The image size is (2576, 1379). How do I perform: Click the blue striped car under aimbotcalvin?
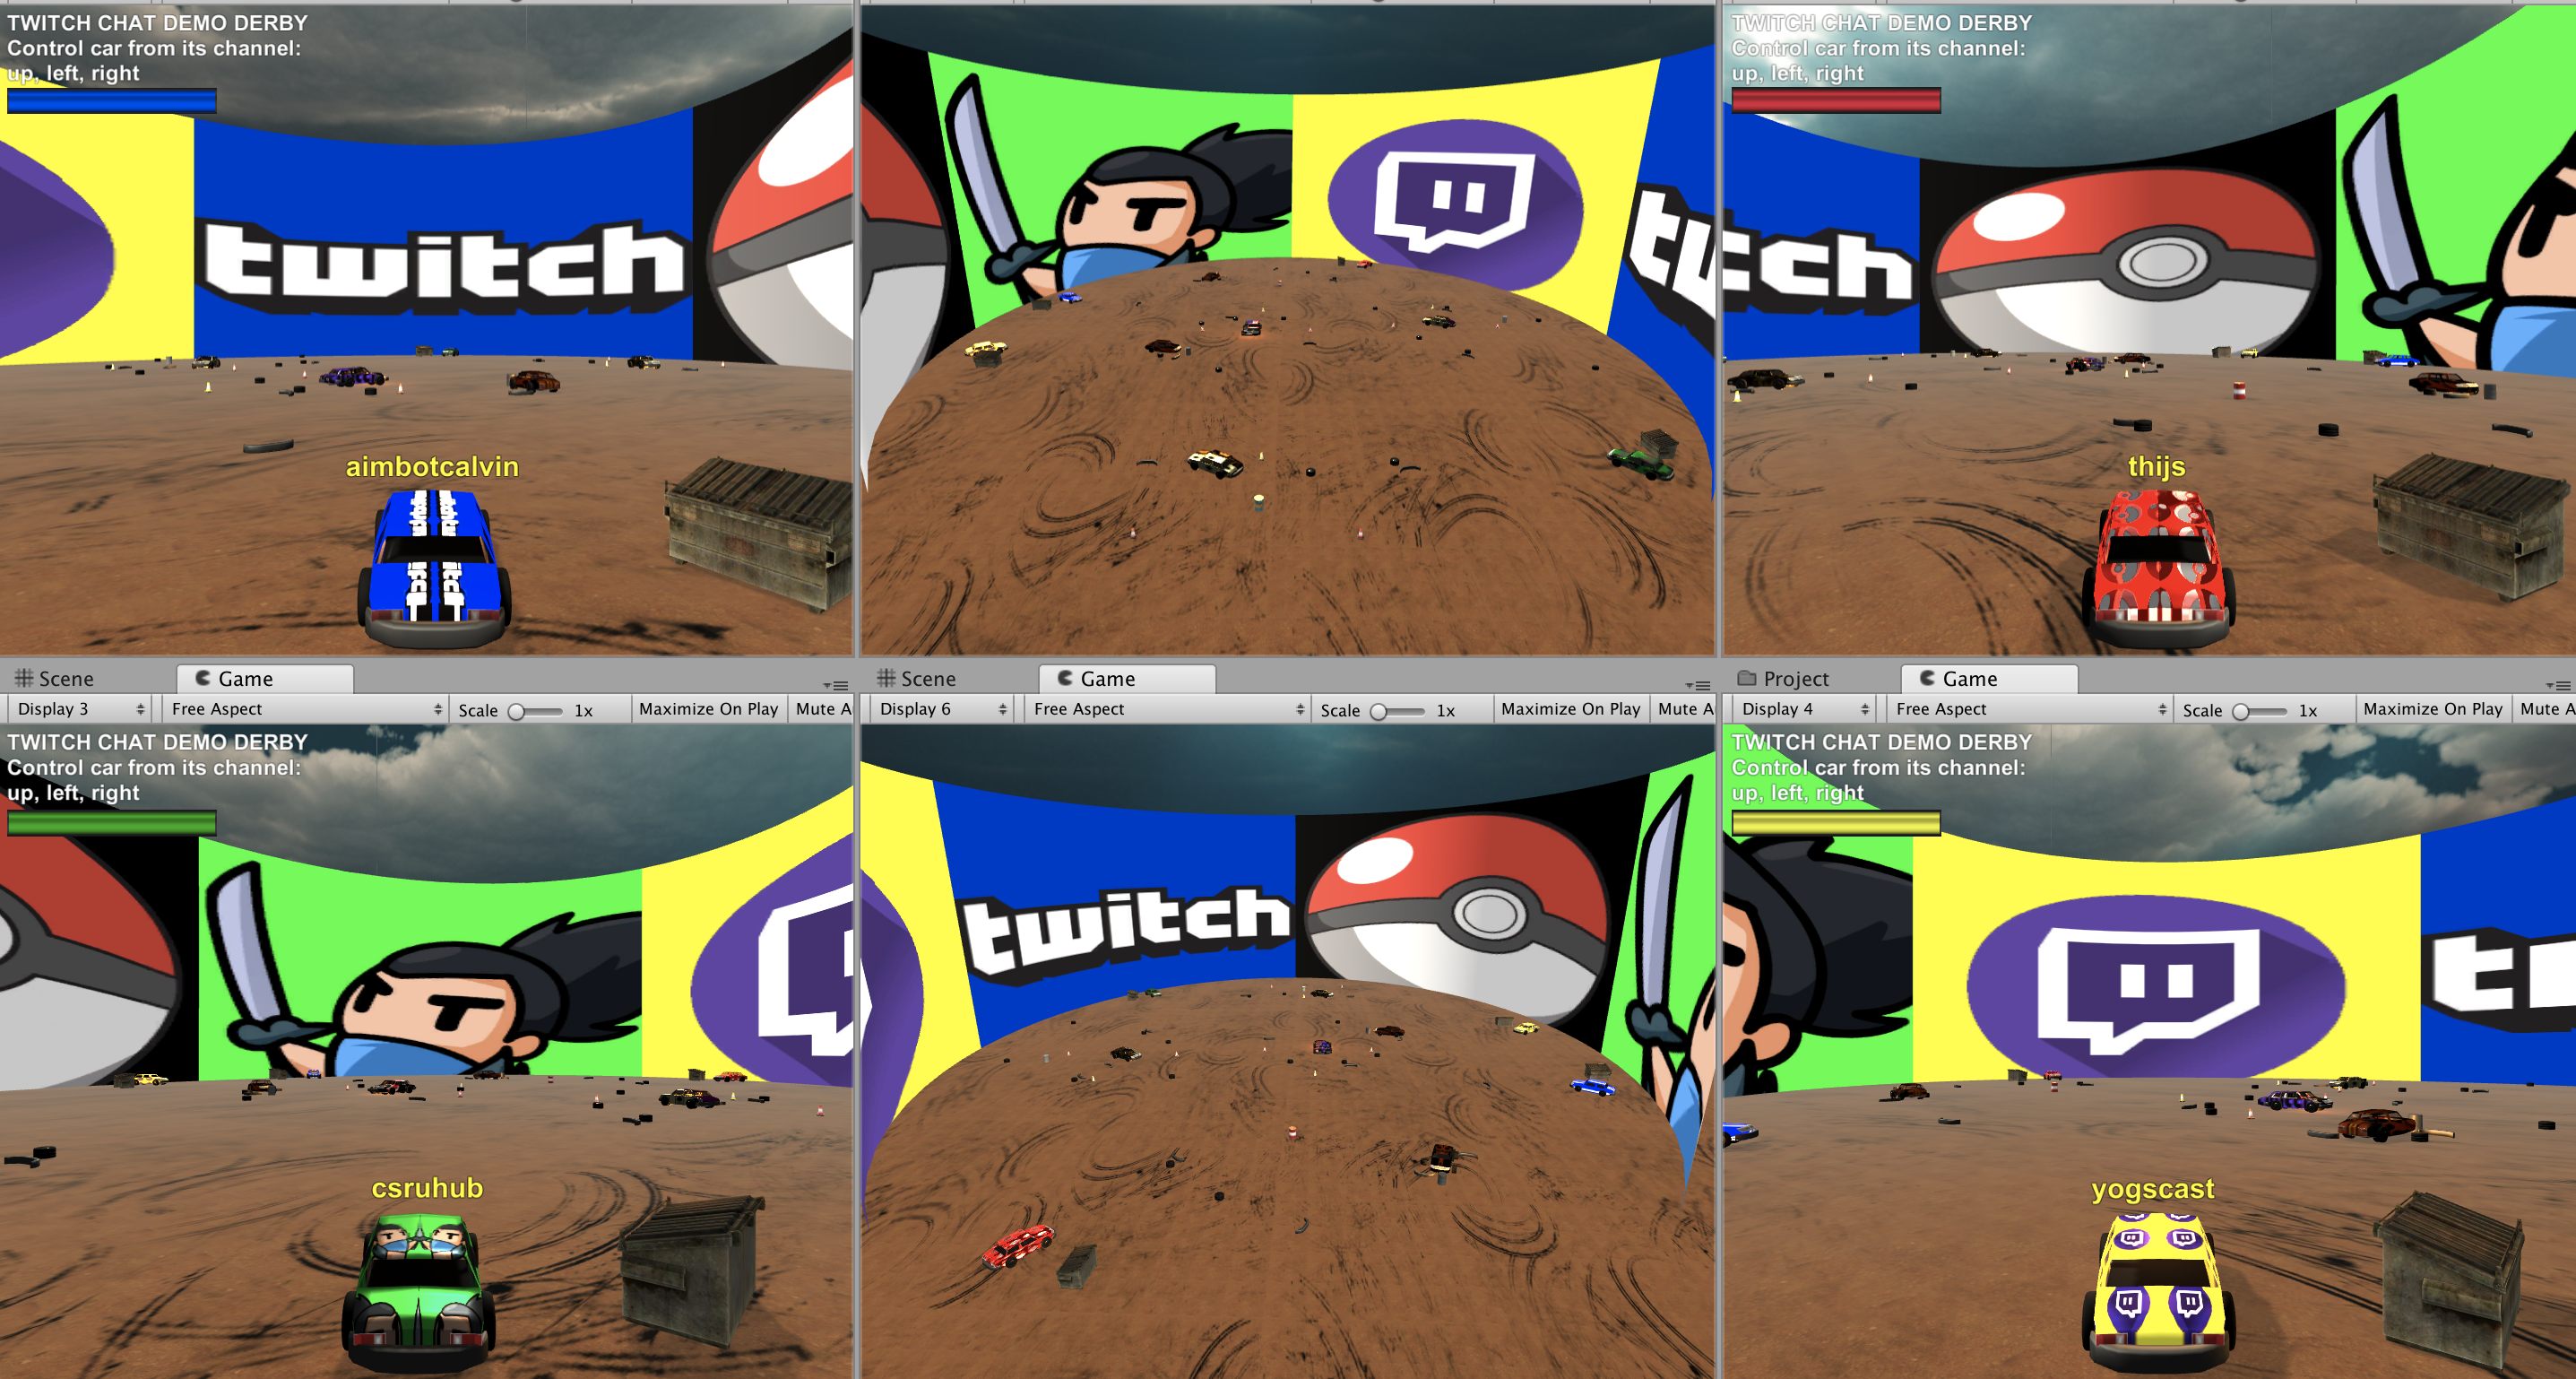click(435, 568)
